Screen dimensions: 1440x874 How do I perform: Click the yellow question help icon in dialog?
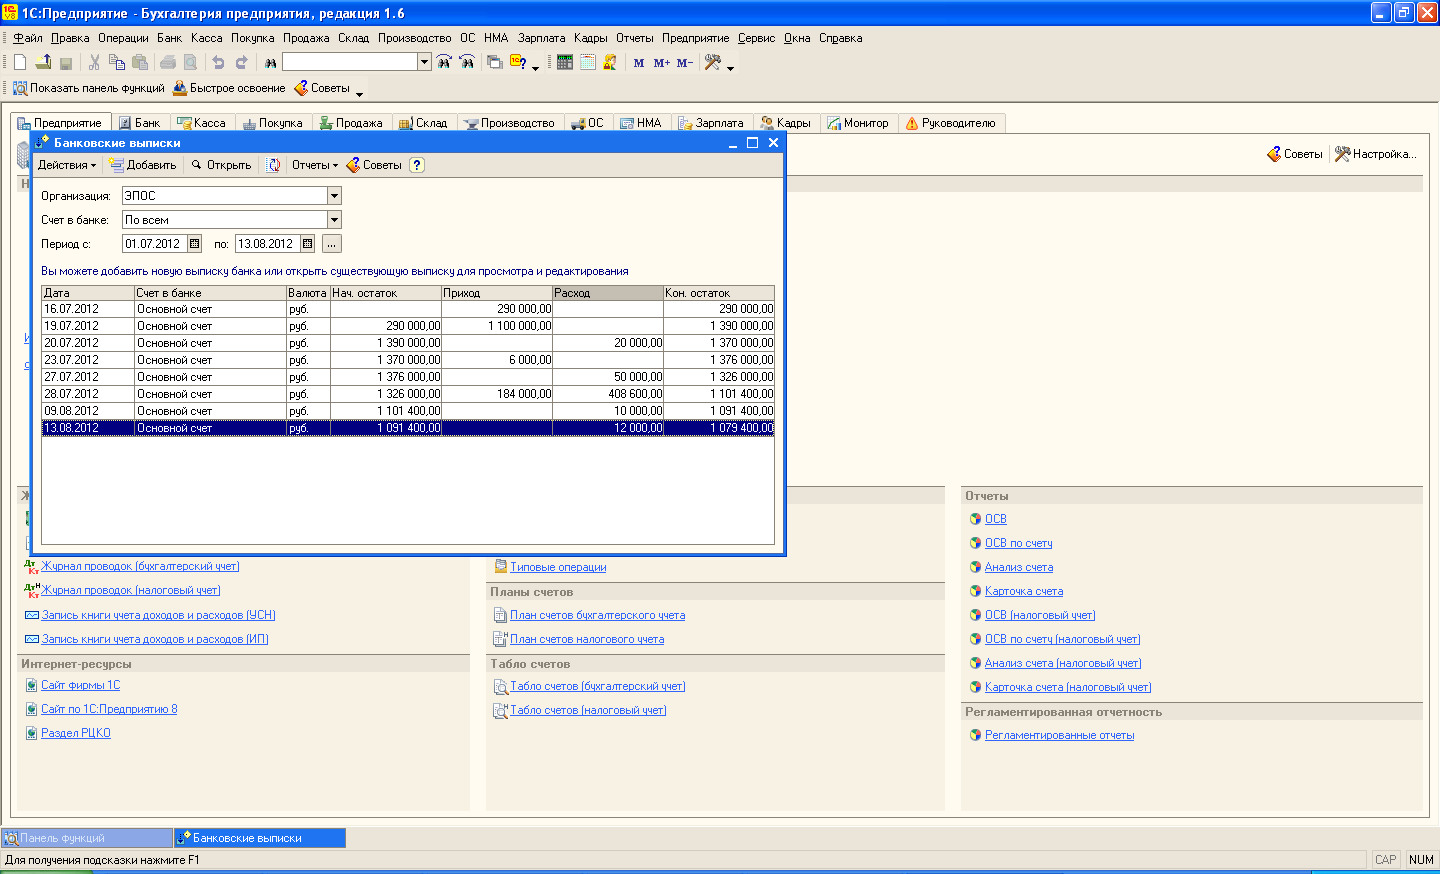coord(417,165)
